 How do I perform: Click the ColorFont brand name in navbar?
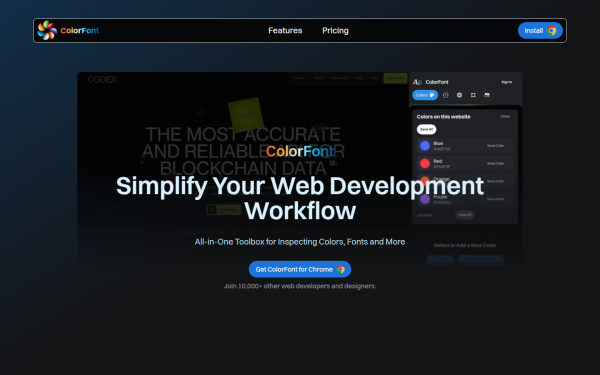[x=80, y=31]
